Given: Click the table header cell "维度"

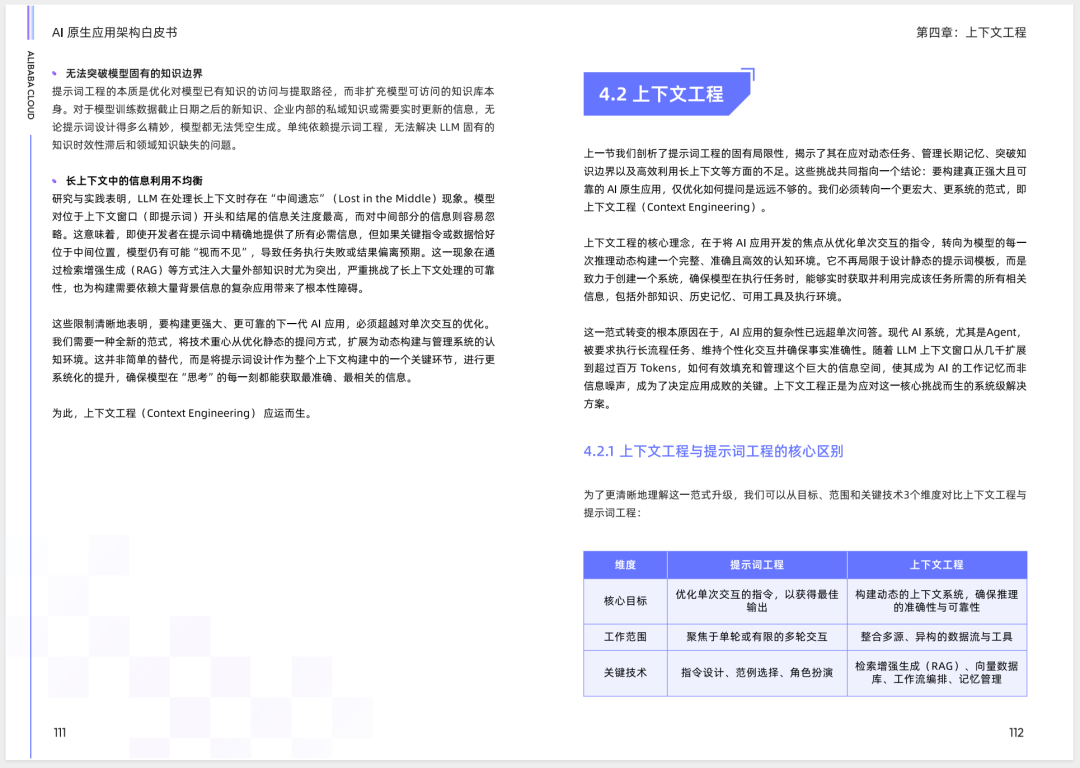Looking at the screenshot, I should tap(625, 565).
